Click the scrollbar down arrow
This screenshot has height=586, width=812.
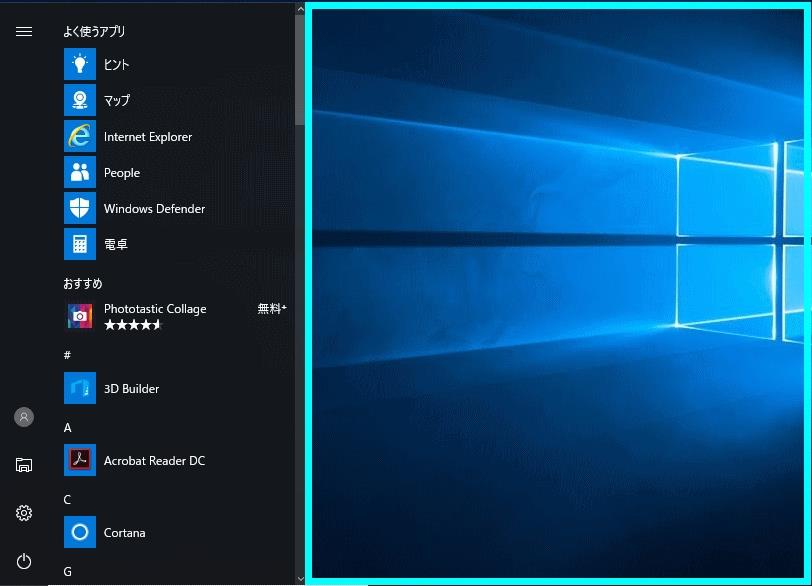300,579
